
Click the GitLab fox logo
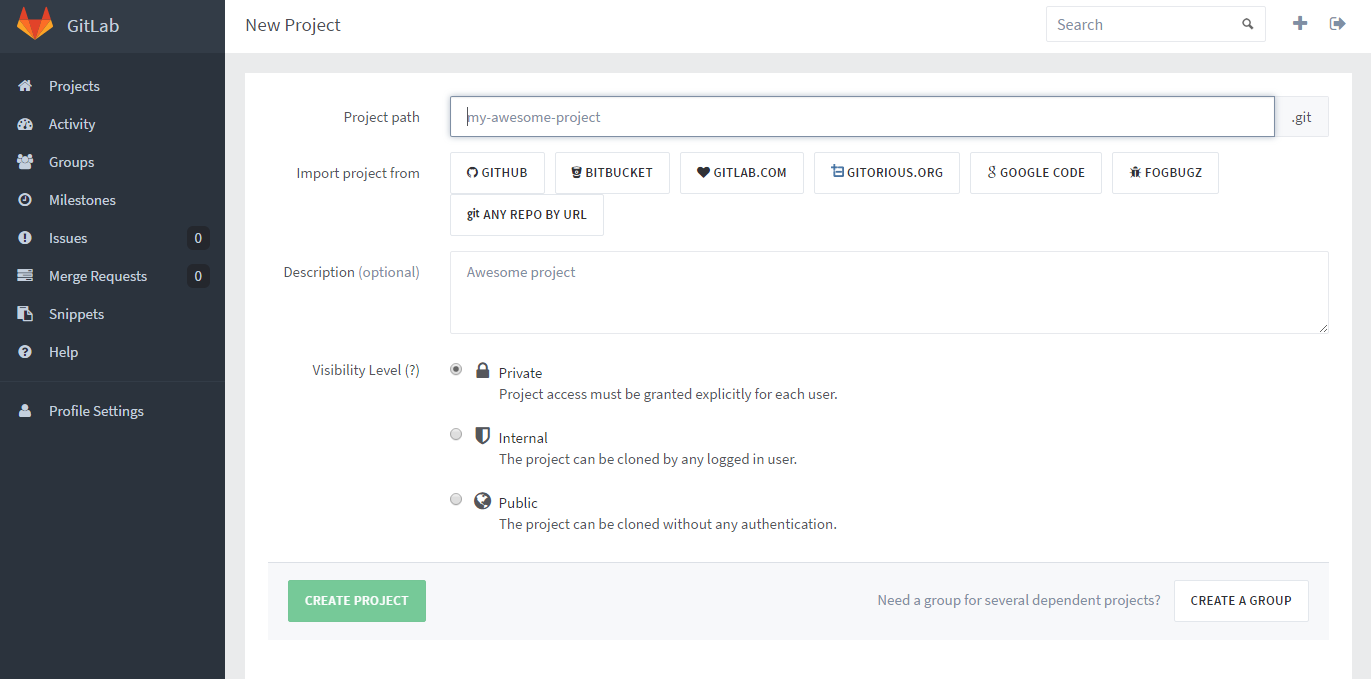35,24
